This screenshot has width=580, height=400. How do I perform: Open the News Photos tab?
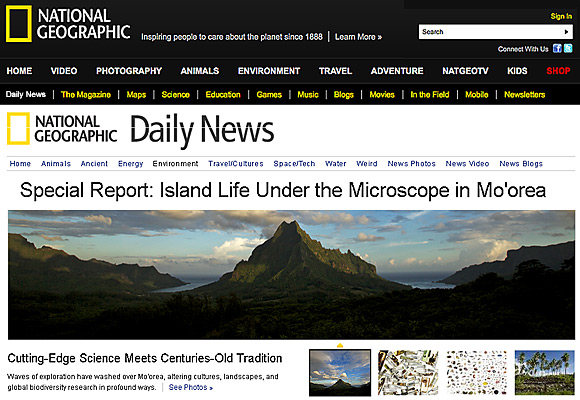pyautogui.click(x=412, y=164)
